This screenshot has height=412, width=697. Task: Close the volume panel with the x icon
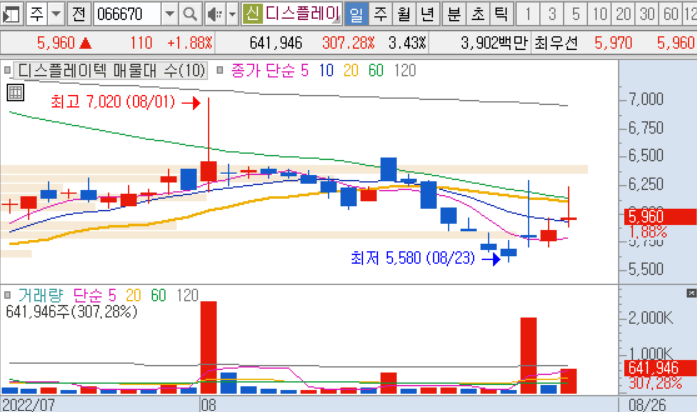(691, 293)
